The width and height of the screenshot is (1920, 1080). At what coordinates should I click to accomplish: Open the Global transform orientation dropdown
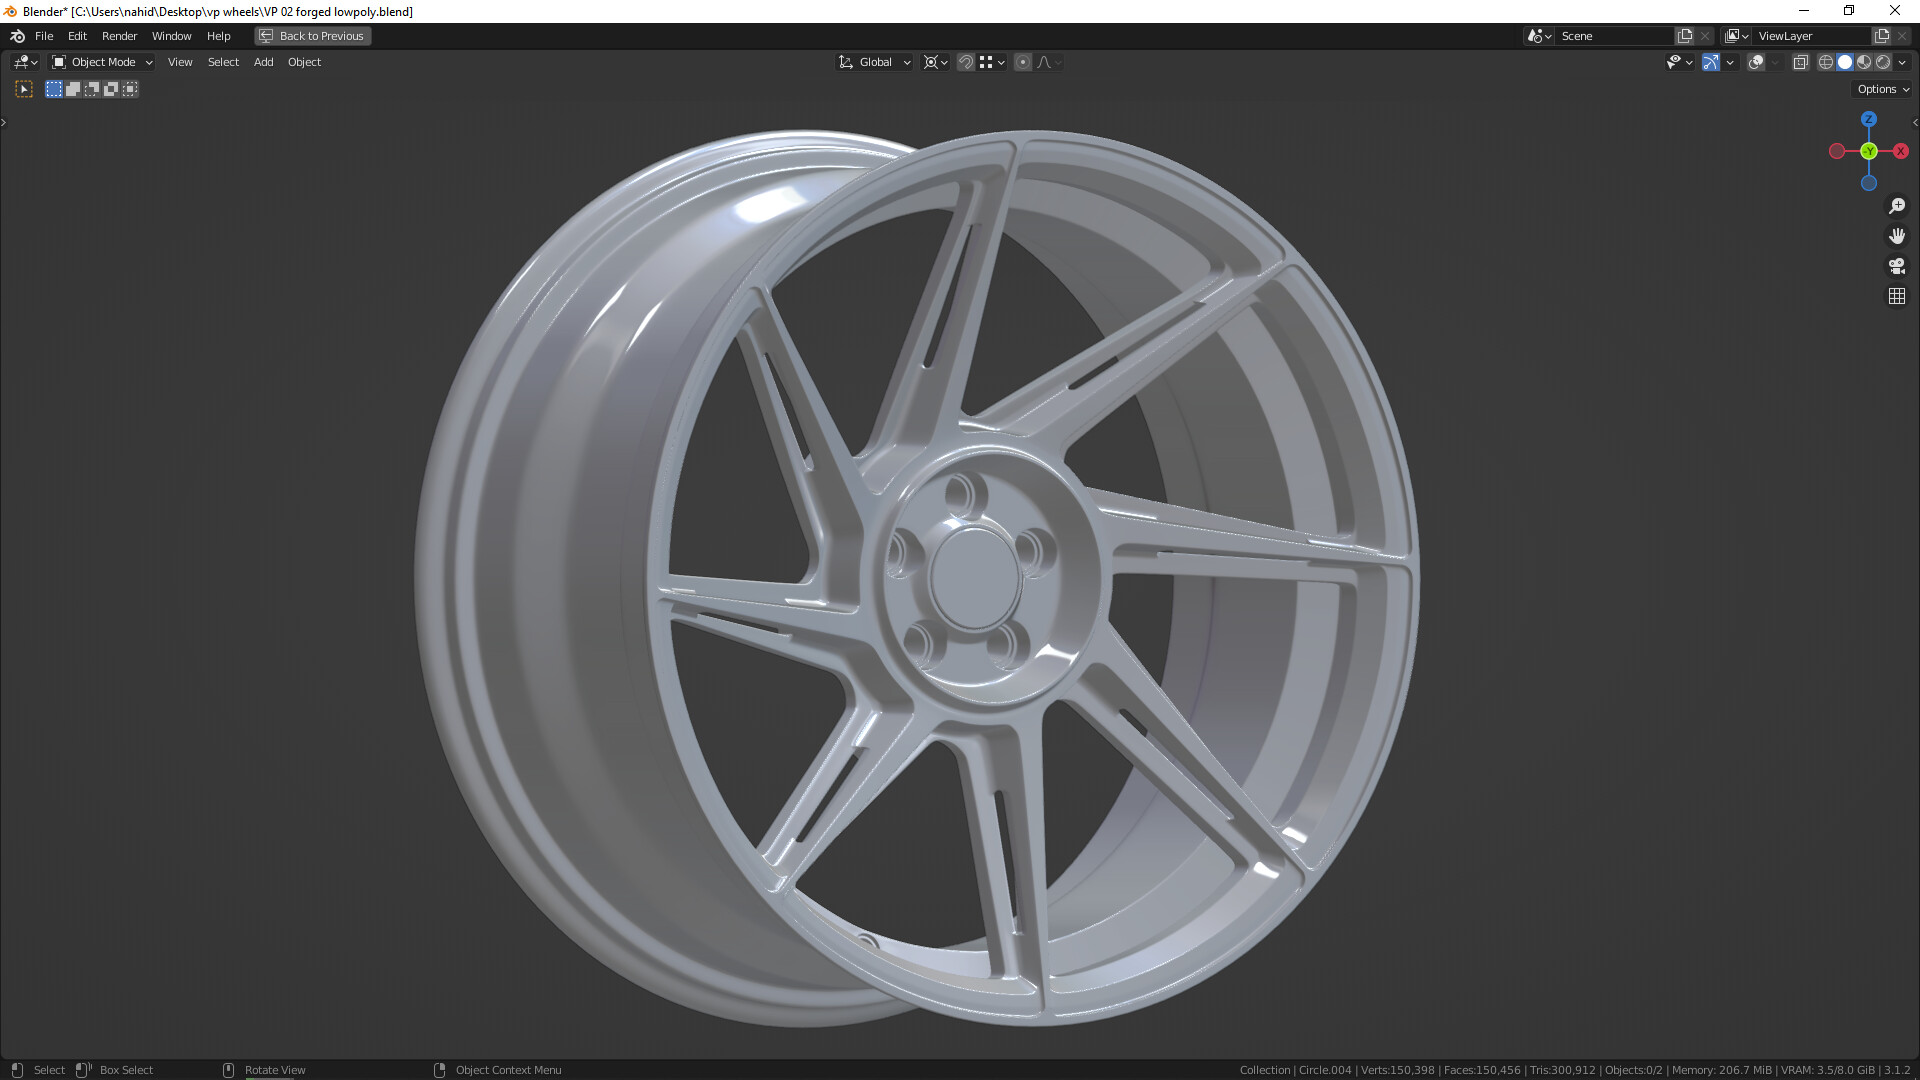(875, 62)
